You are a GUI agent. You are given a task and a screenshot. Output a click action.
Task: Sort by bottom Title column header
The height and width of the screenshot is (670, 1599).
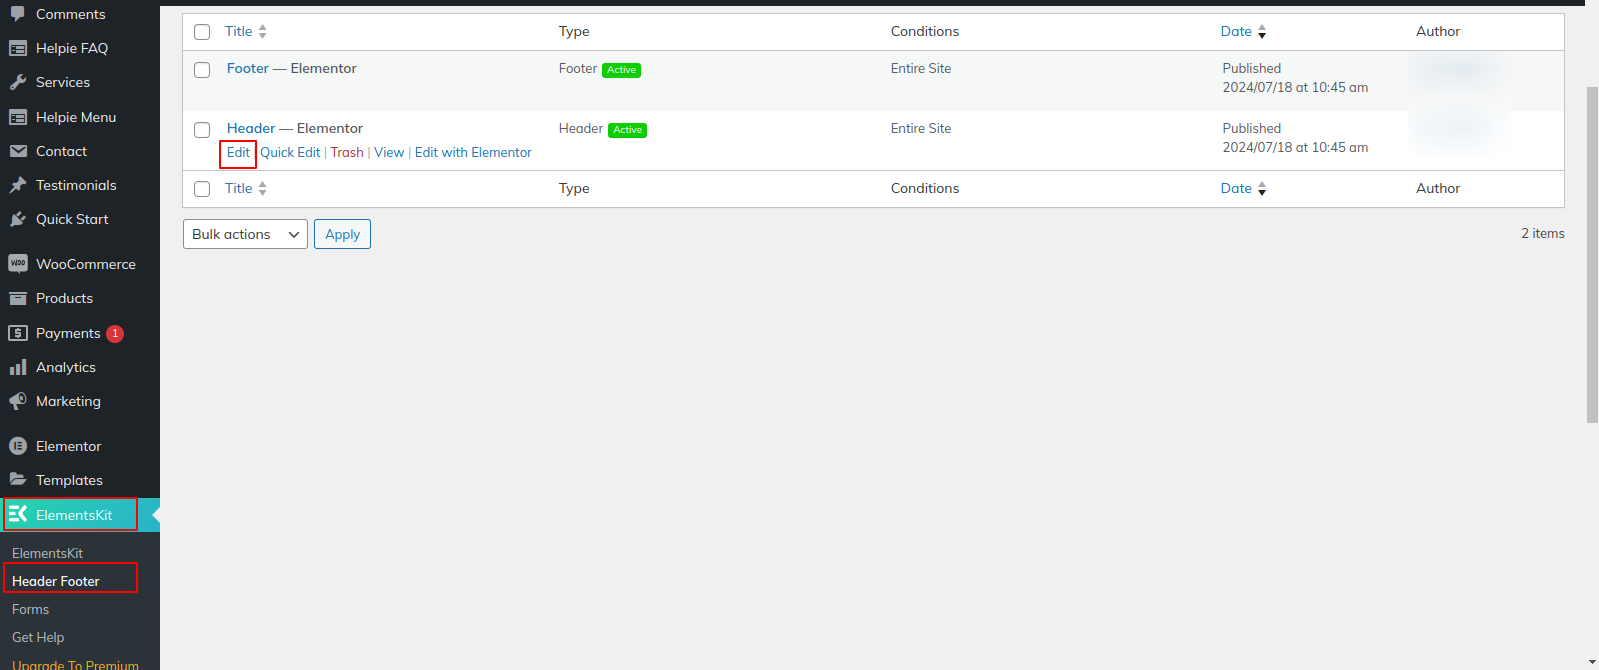pyautogui.click(x=238, y=188)
